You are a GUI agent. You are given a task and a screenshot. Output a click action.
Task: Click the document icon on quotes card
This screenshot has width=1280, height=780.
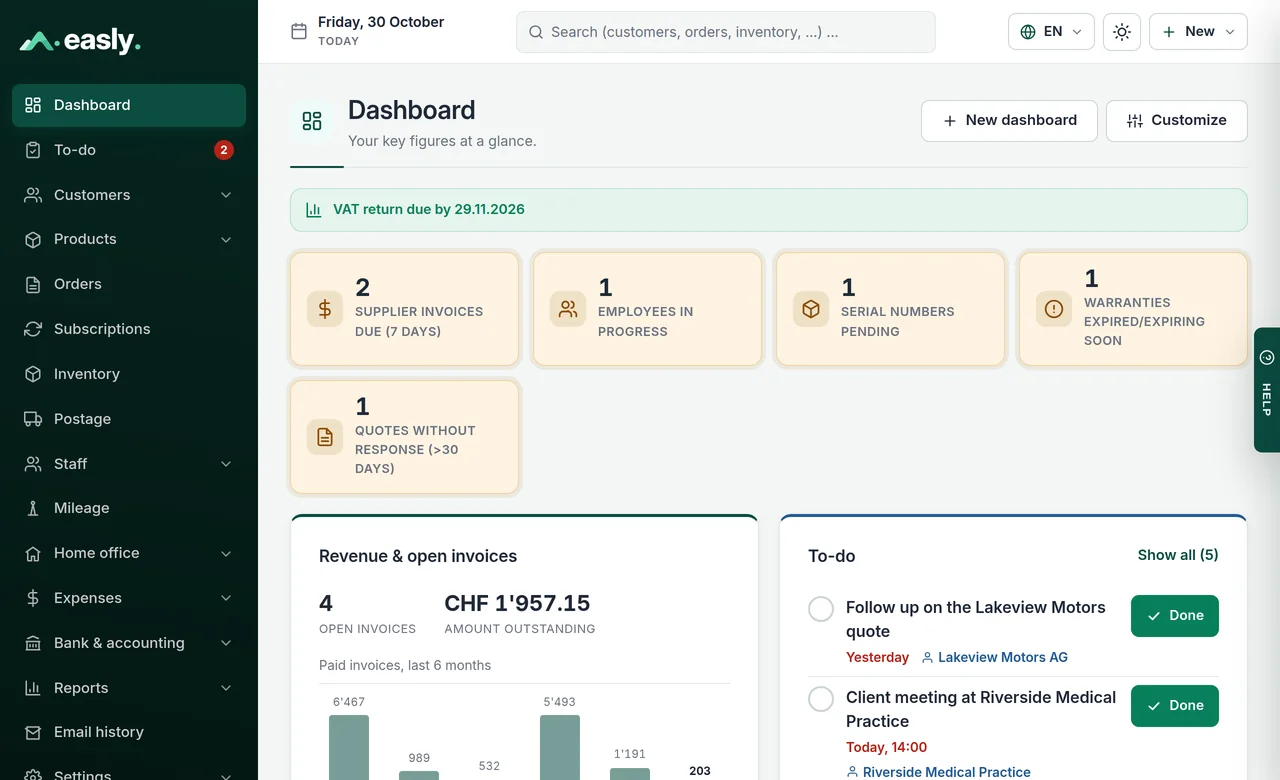point(325,437)
